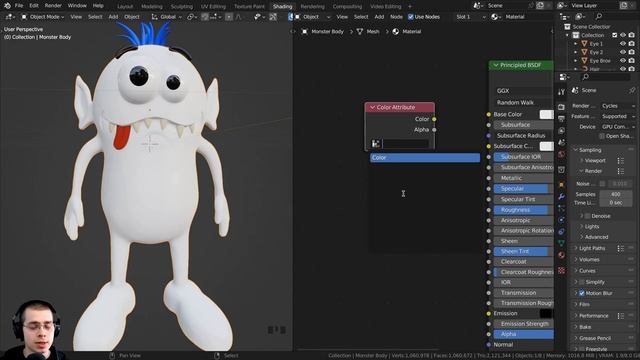Open the node editor Node menu
The image size is (640, 360).
[x=396, y=17]
